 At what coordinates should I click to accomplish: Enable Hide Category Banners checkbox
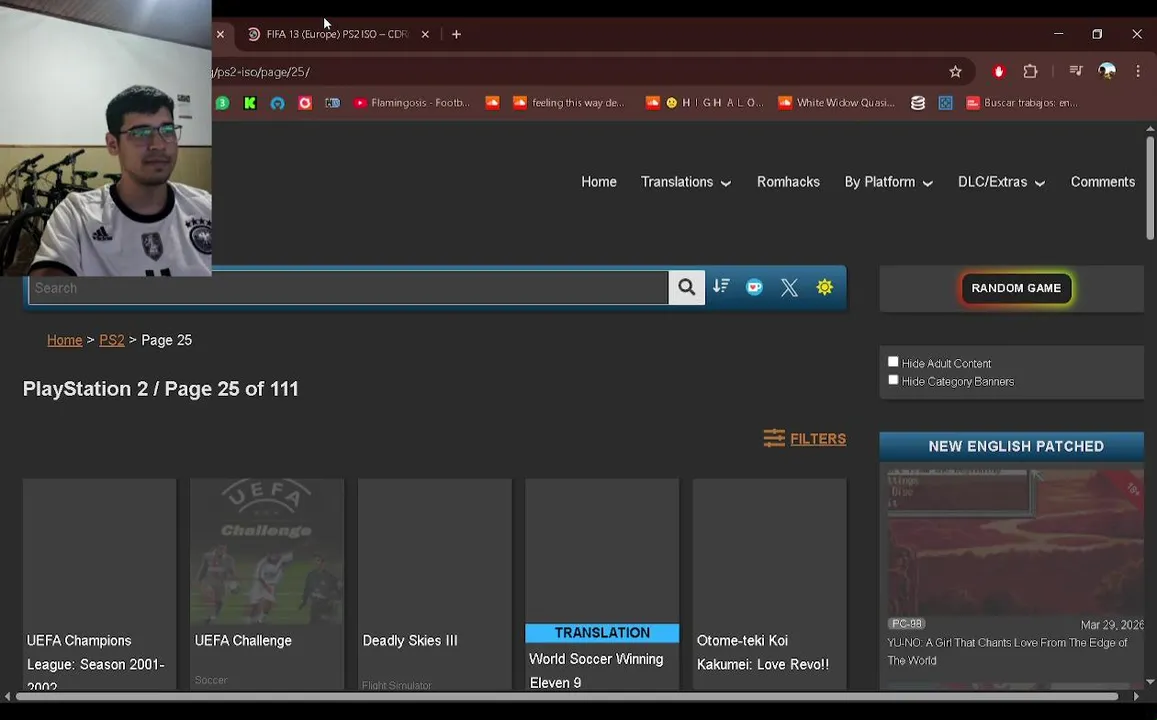point(893,380)
